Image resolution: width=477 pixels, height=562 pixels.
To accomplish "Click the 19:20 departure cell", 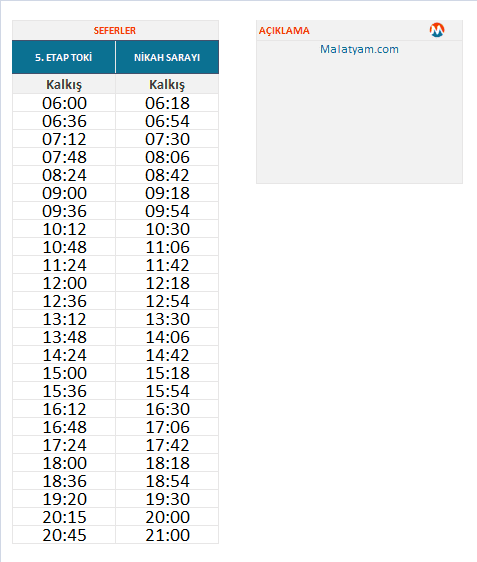I will click(x=64, y=499).
